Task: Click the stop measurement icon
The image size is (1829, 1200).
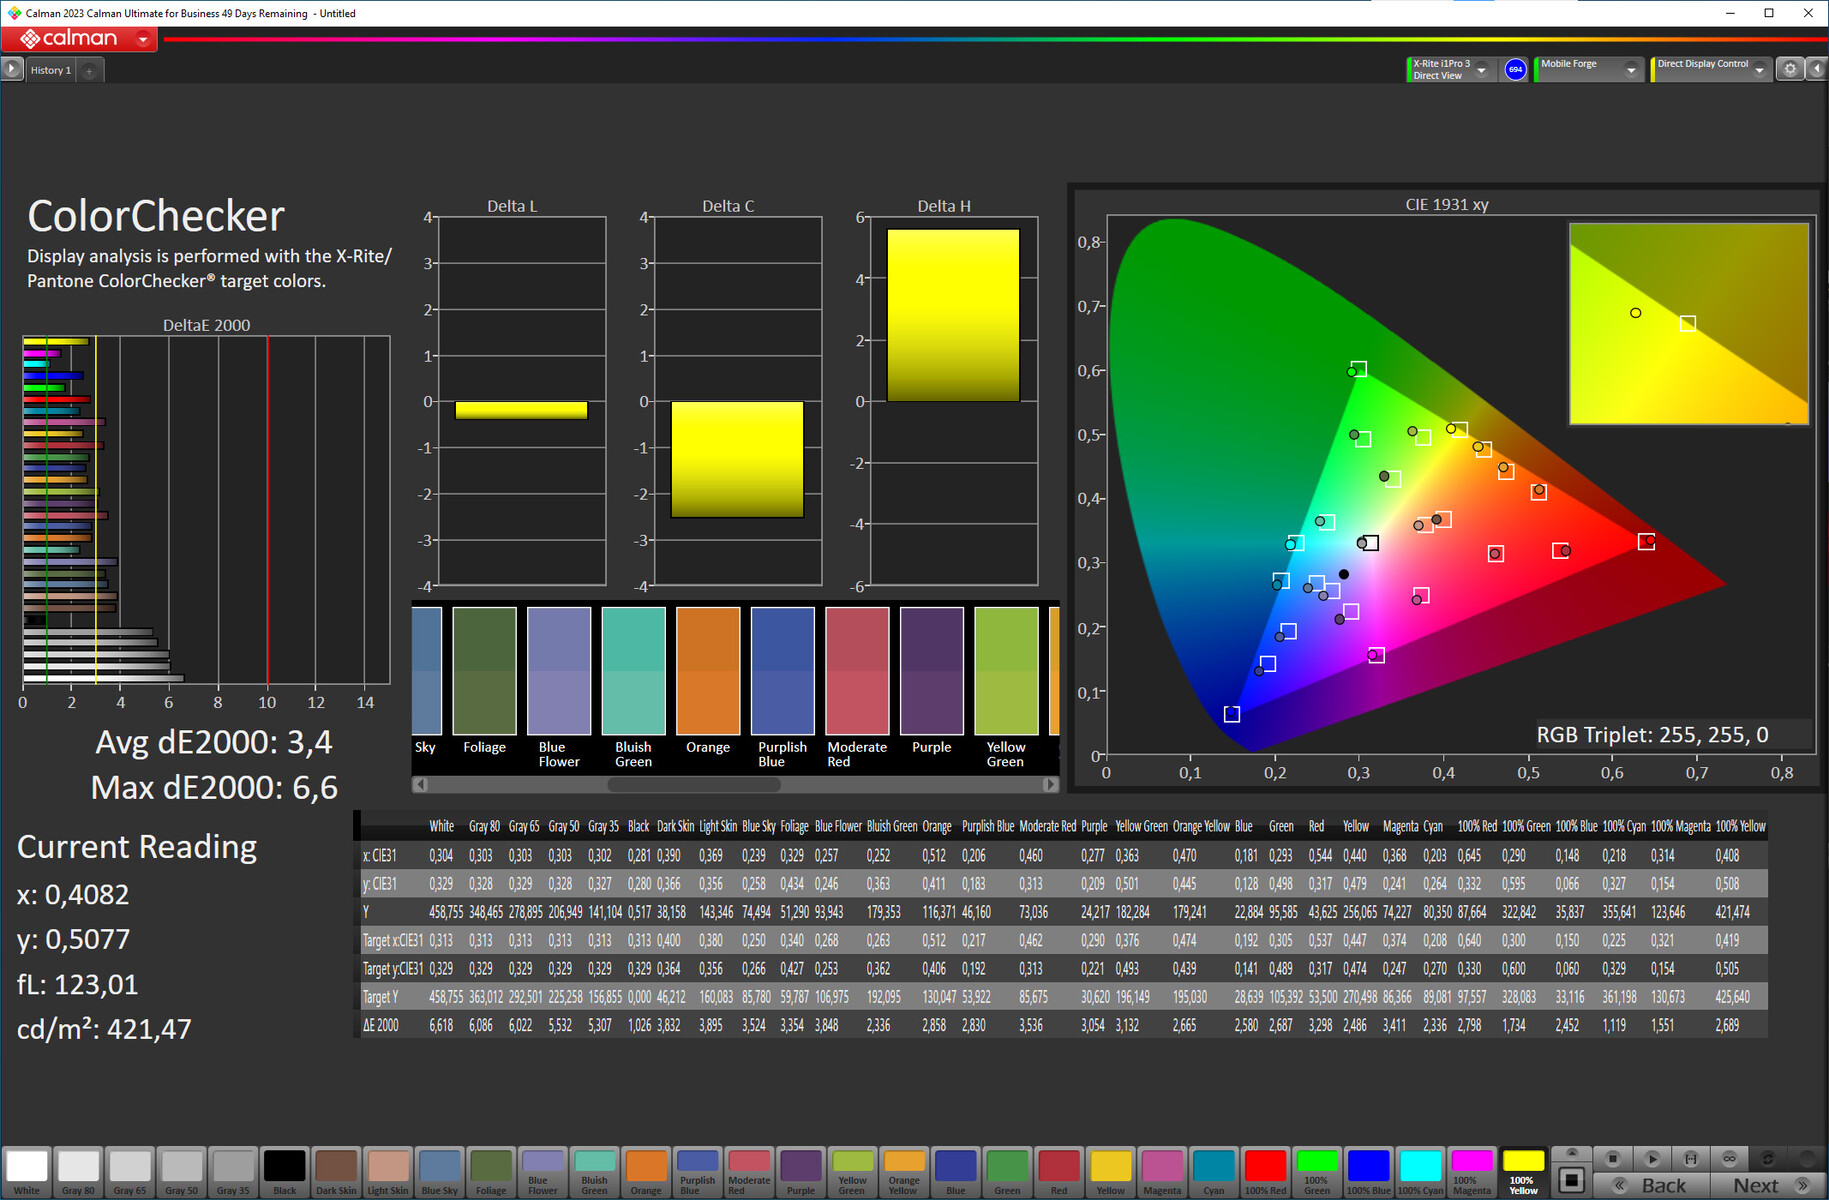Action: pos(1612,1158)
